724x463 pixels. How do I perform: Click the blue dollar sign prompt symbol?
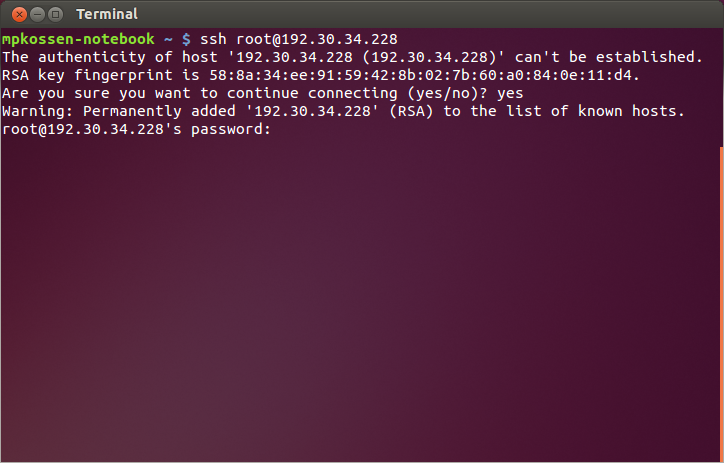coord(186,39)
